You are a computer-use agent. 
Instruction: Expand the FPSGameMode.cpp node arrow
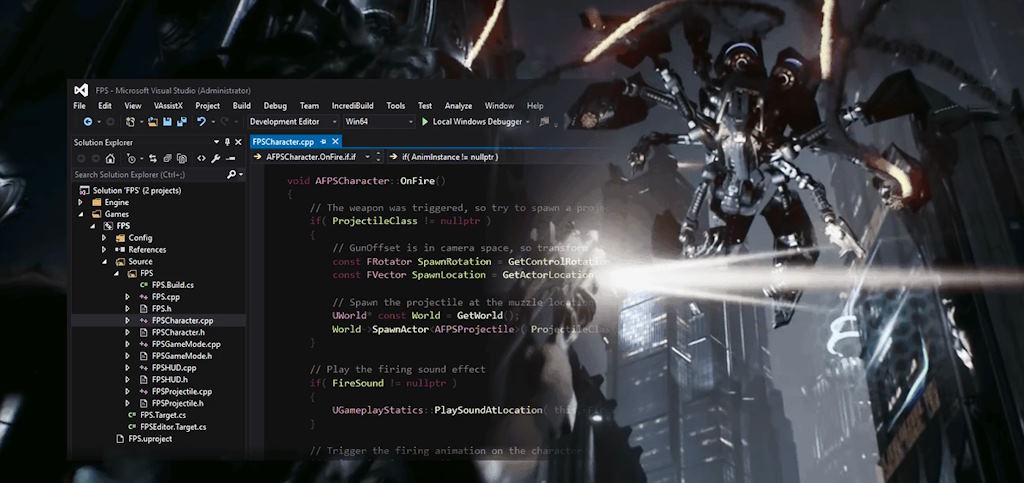[x=127, y=344]
